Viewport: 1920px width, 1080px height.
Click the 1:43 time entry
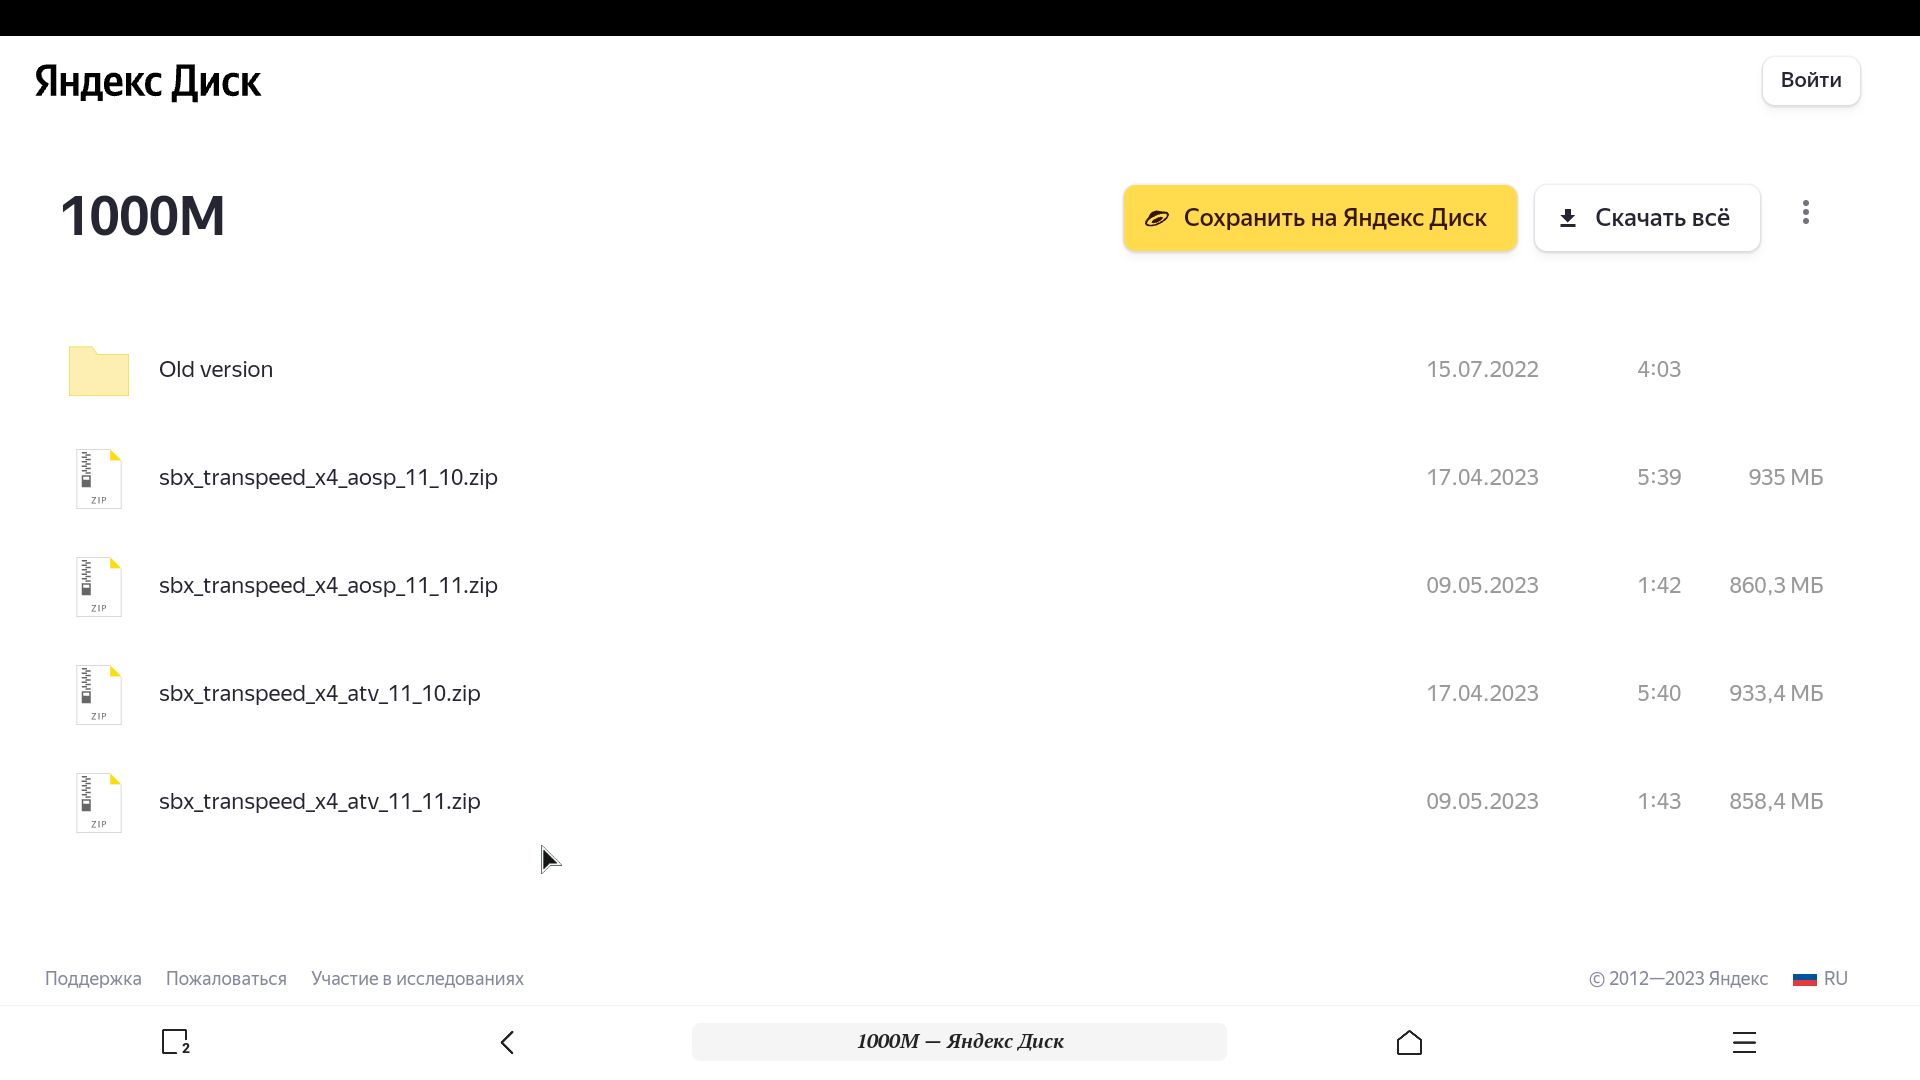click(x=1659, y=801)
